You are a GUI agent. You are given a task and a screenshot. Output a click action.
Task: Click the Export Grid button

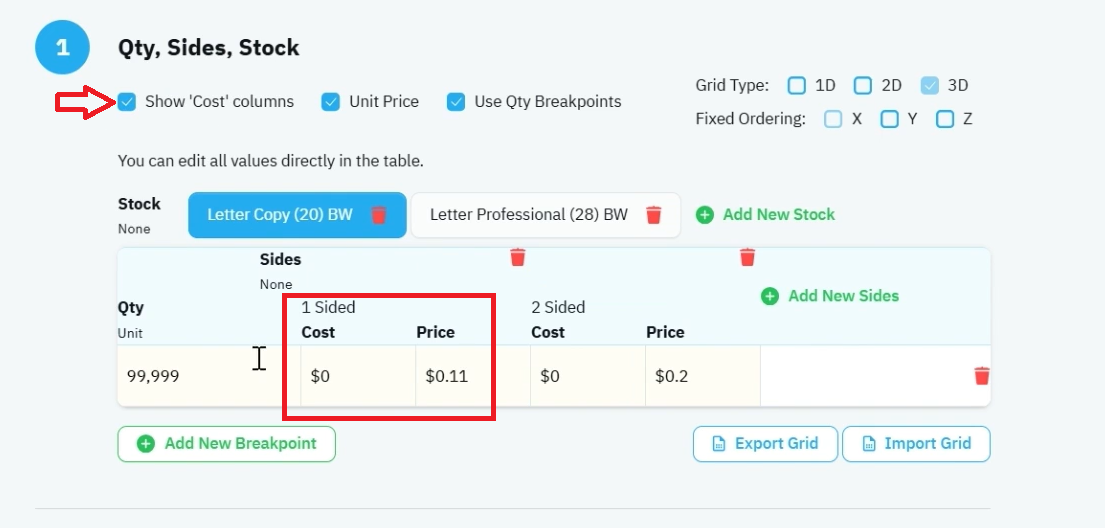tap(765, 444)
